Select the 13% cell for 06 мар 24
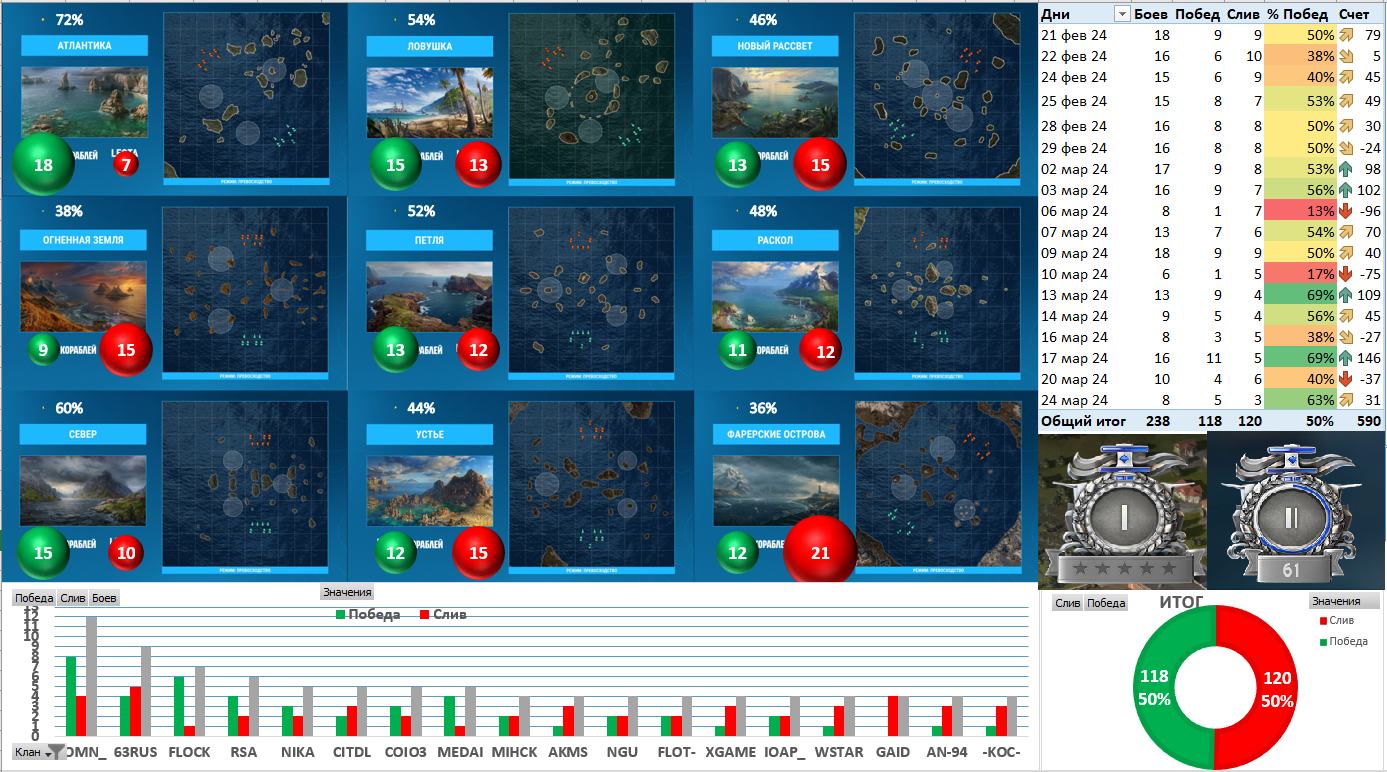The height and width of the screenshot is (772, 1387). 1301,211
